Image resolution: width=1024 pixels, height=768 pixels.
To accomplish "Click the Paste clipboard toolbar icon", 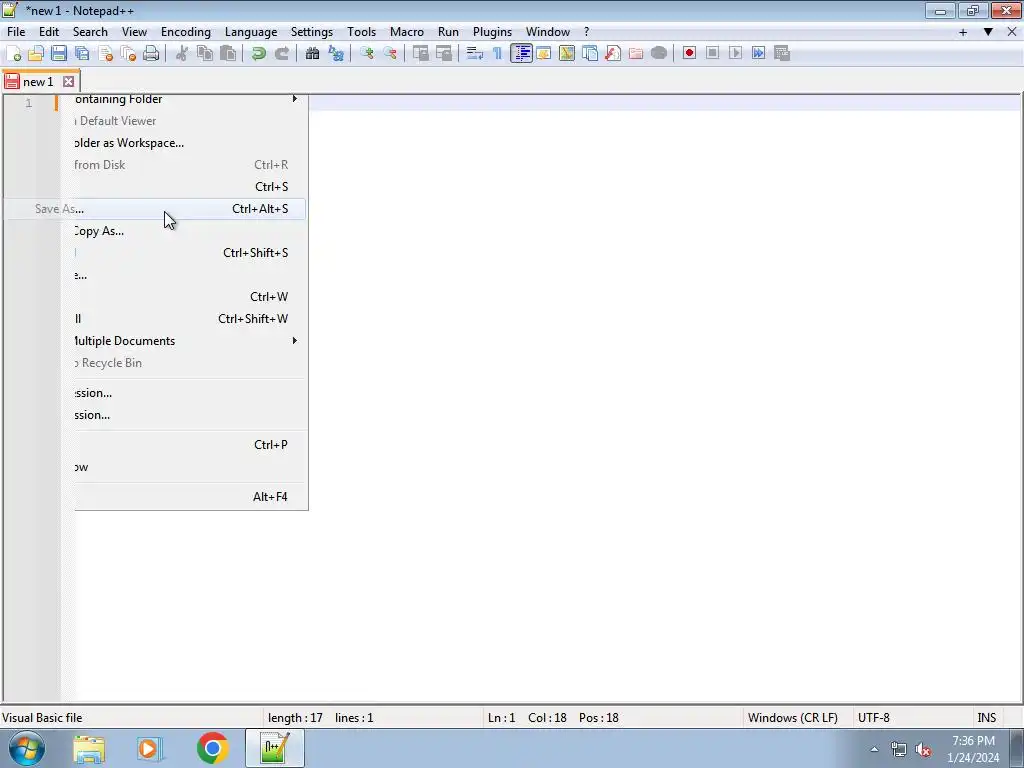I will [x=228, y=54].
